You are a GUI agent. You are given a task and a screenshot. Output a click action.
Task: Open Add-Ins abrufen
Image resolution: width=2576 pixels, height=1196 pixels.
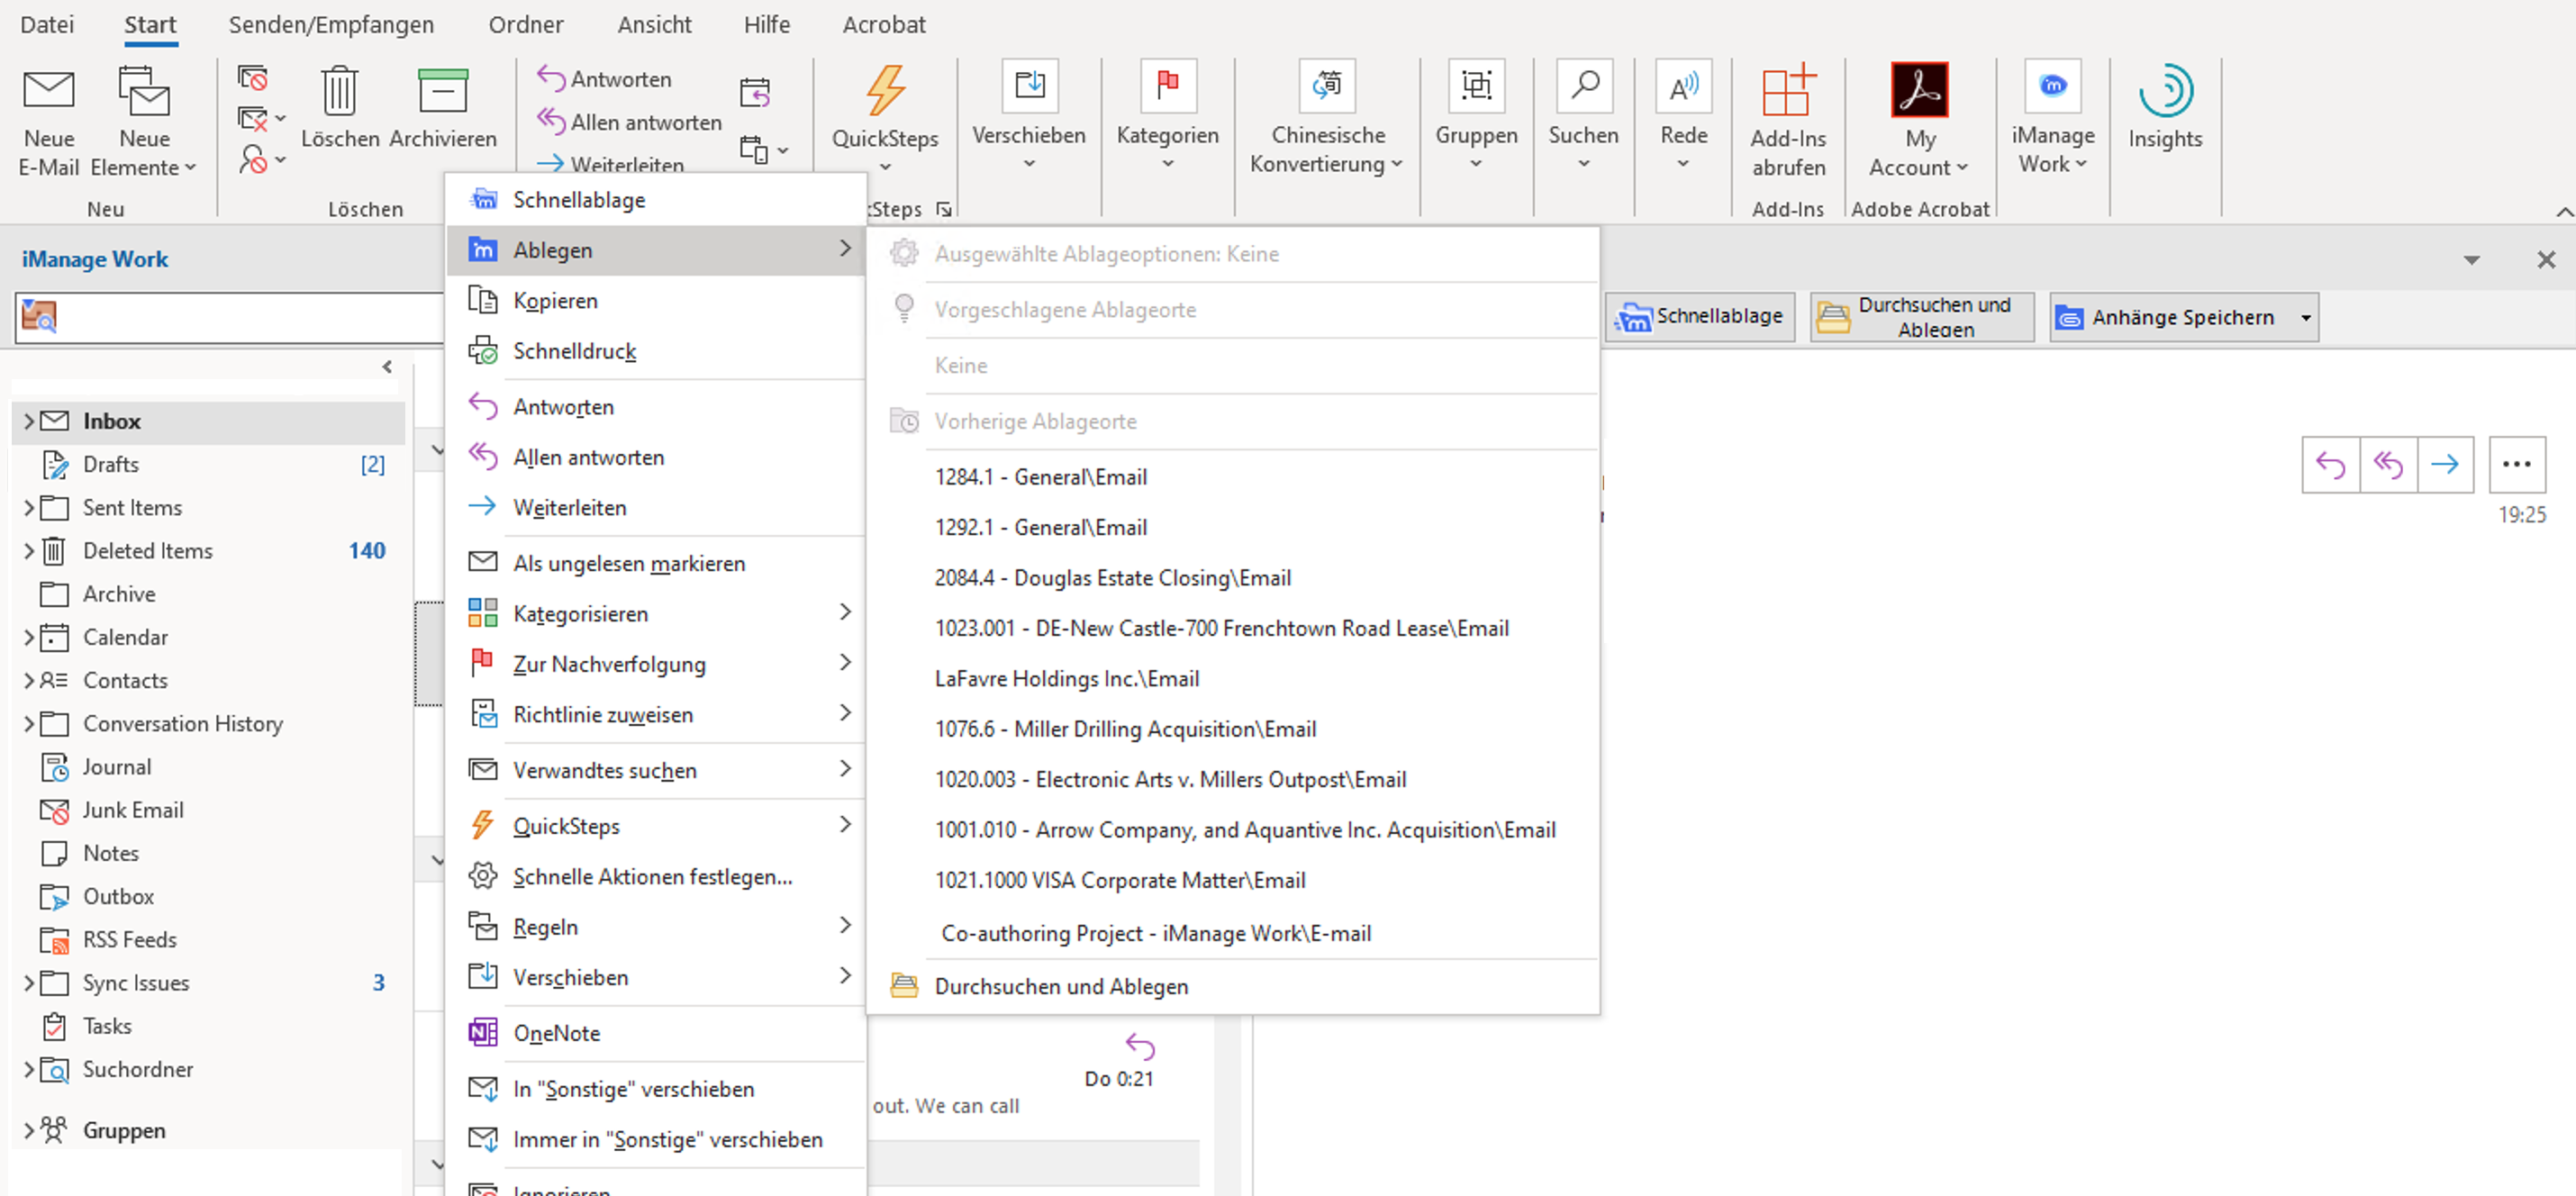(x=1787, y=91)
